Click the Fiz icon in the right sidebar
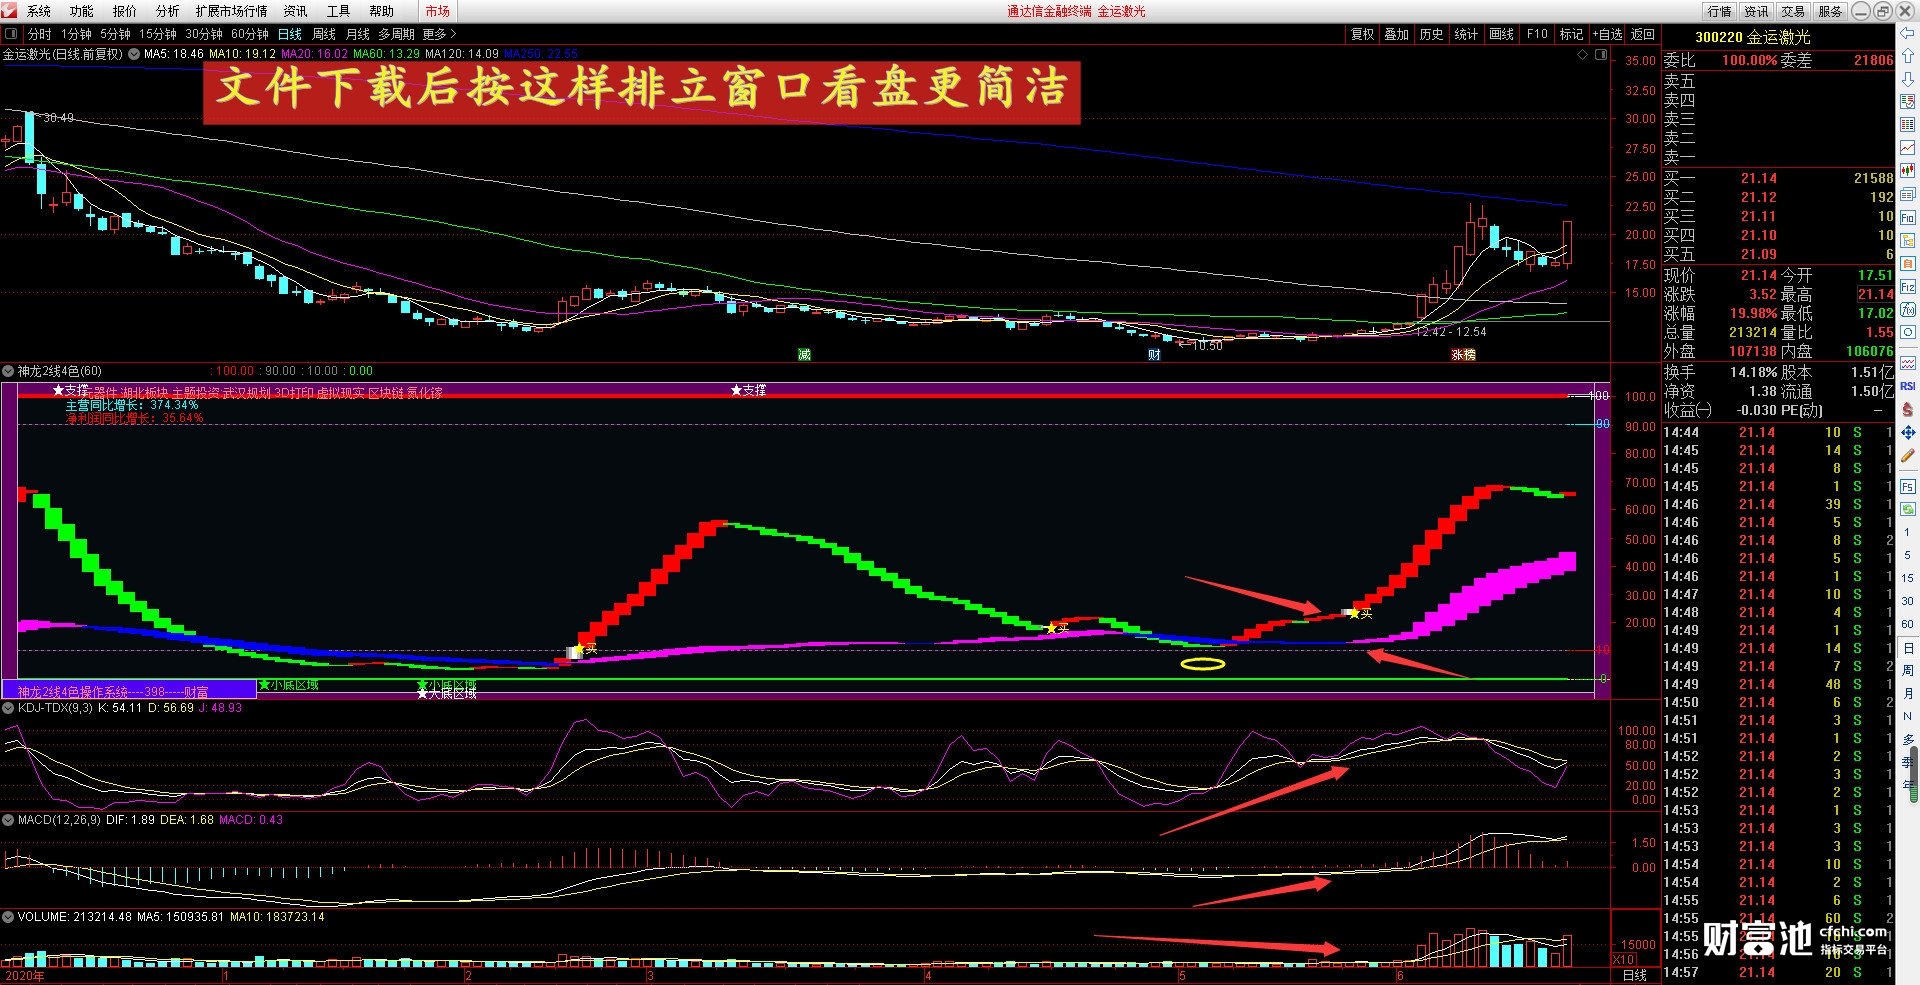The width and height of the screenshot is (1920, 985). click(1907, 287)
